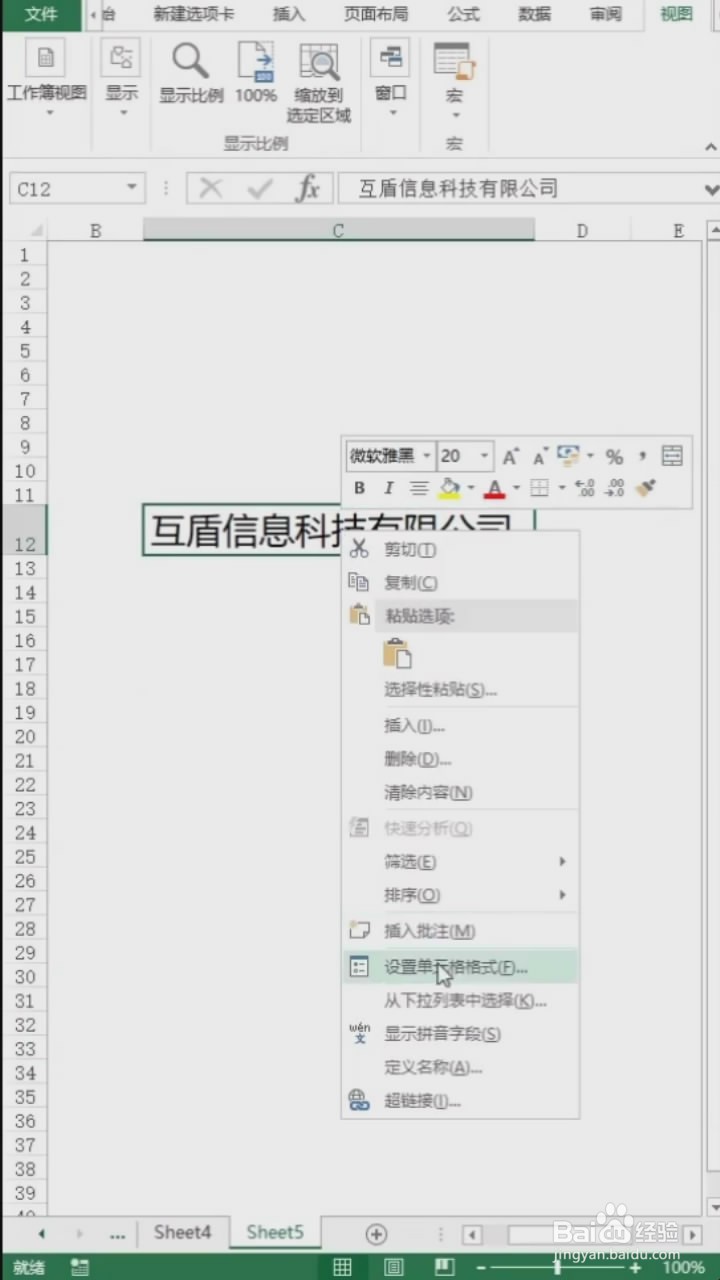Open accounting format dropdown arrow
This screenshot has width=720, height=1280.
pos(590,456)
